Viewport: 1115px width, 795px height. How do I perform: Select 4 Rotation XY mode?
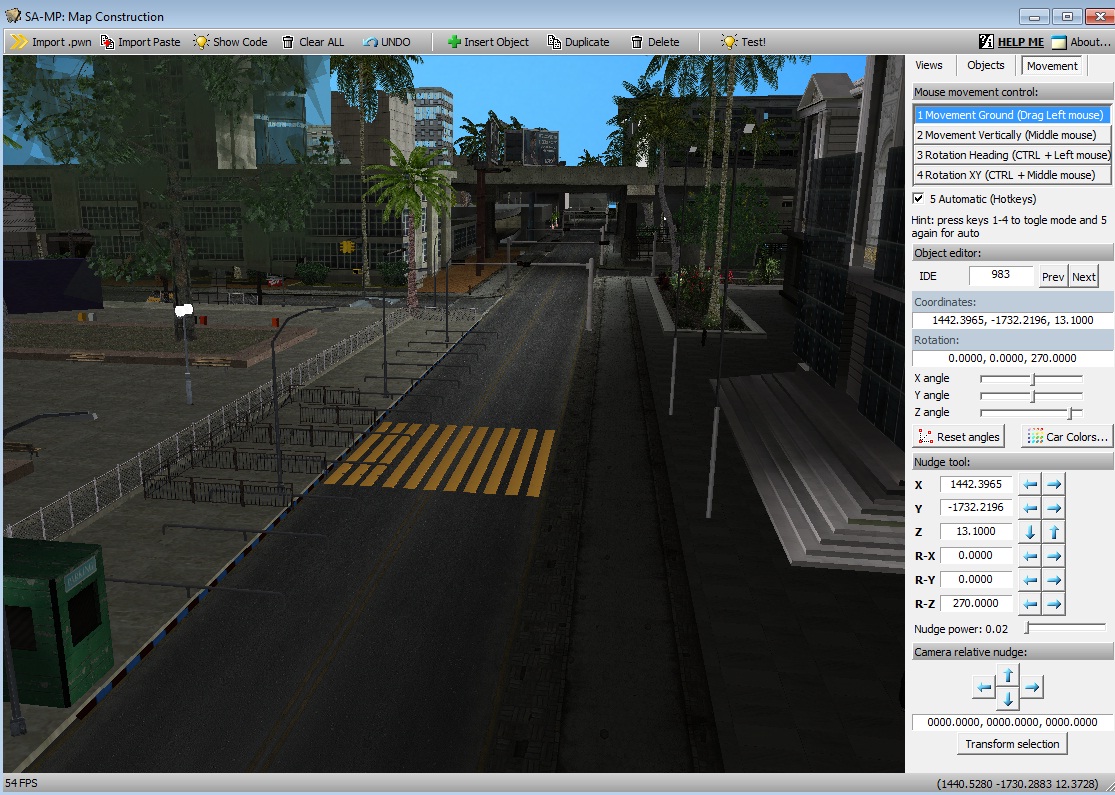click(1010, 174)
